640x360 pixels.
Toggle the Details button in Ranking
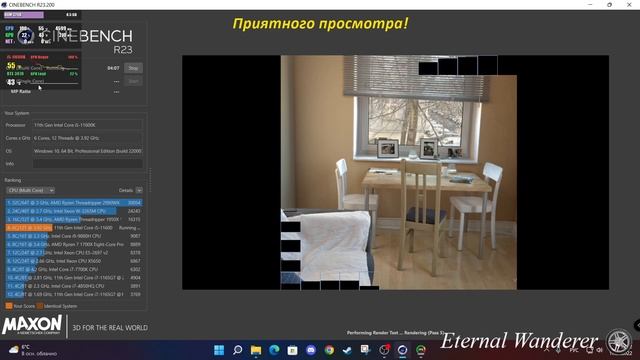coord(139,190)
